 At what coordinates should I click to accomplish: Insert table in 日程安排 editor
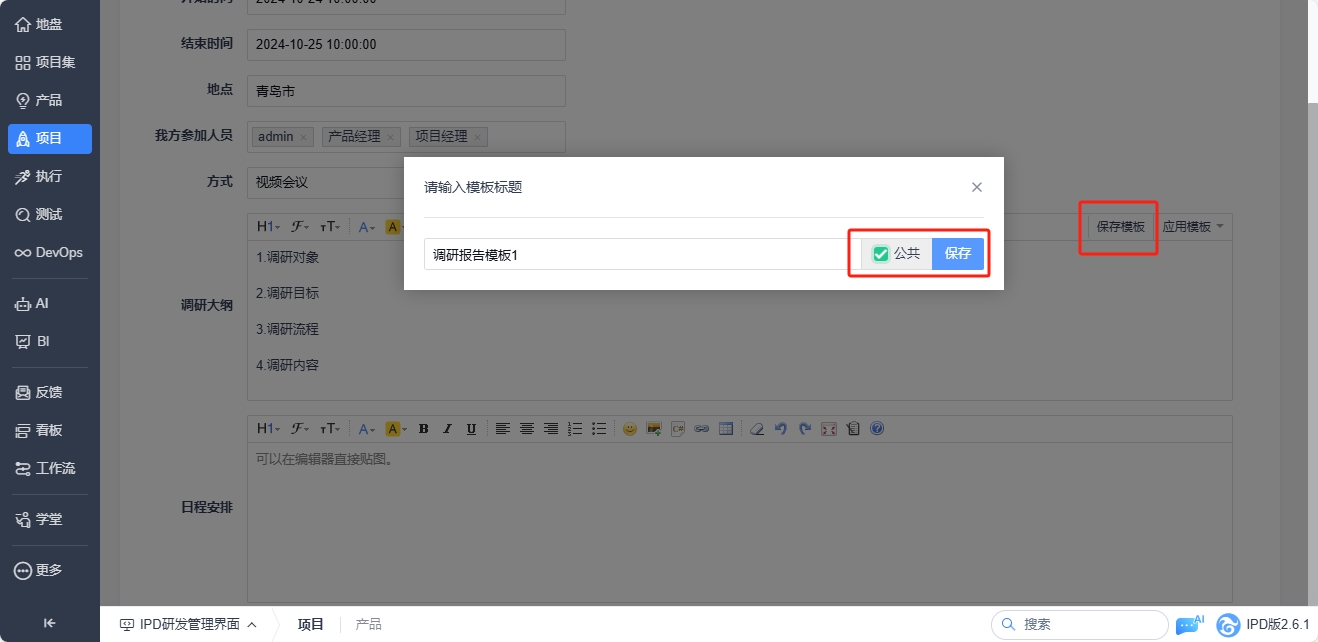click(x=726, y=429)
